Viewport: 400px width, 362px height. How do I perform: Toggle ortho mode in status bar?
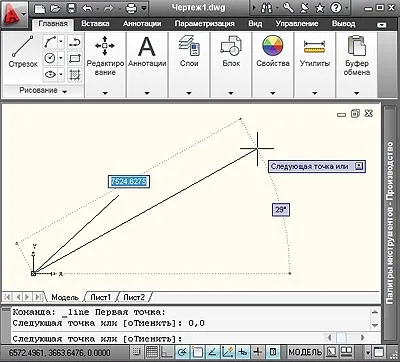click(x=167, y=352)
